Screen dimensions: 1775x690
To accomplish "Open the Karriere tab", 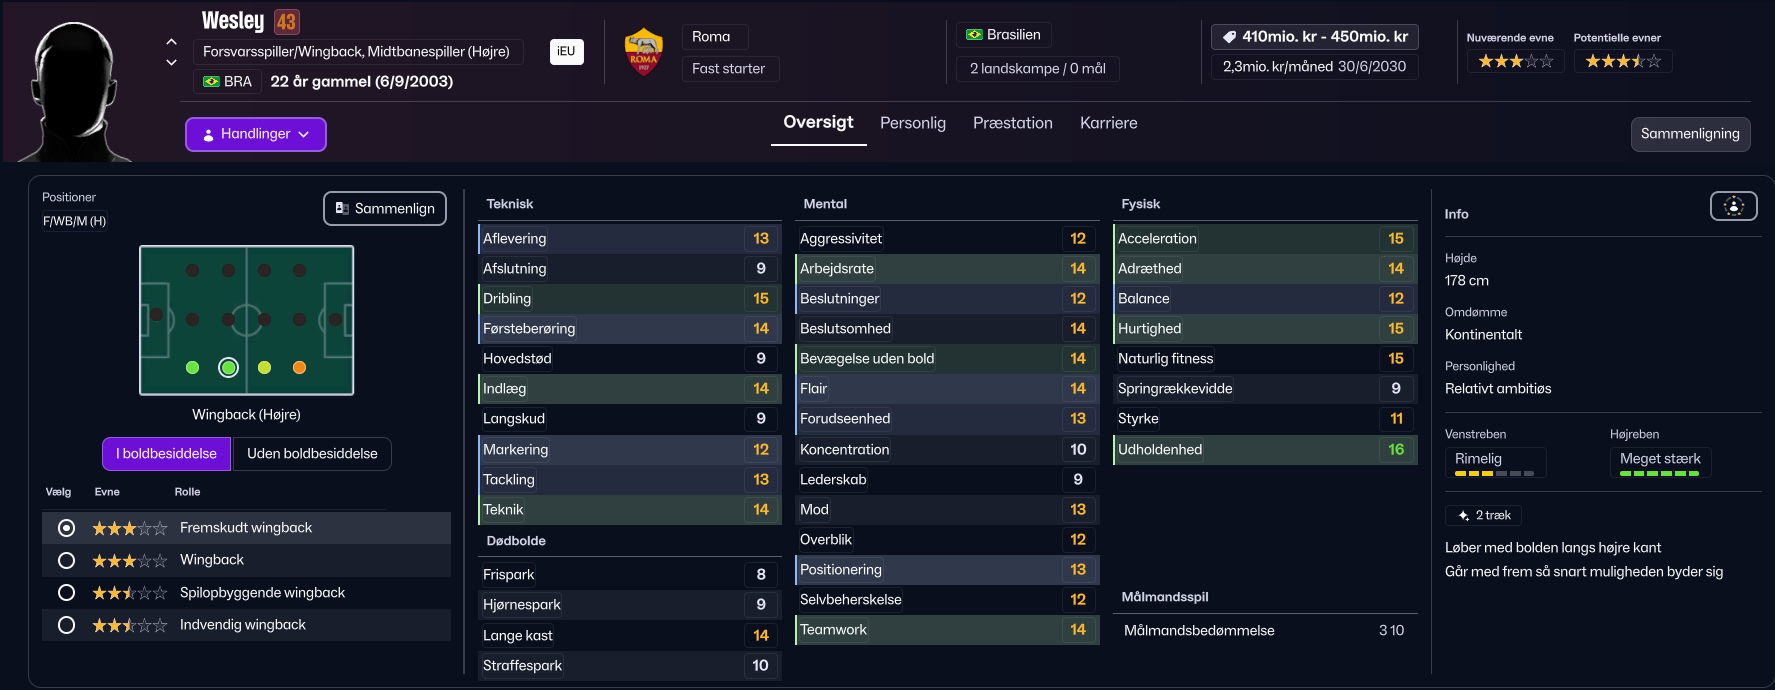I will pyautogui.click(x=1108, y=123).
